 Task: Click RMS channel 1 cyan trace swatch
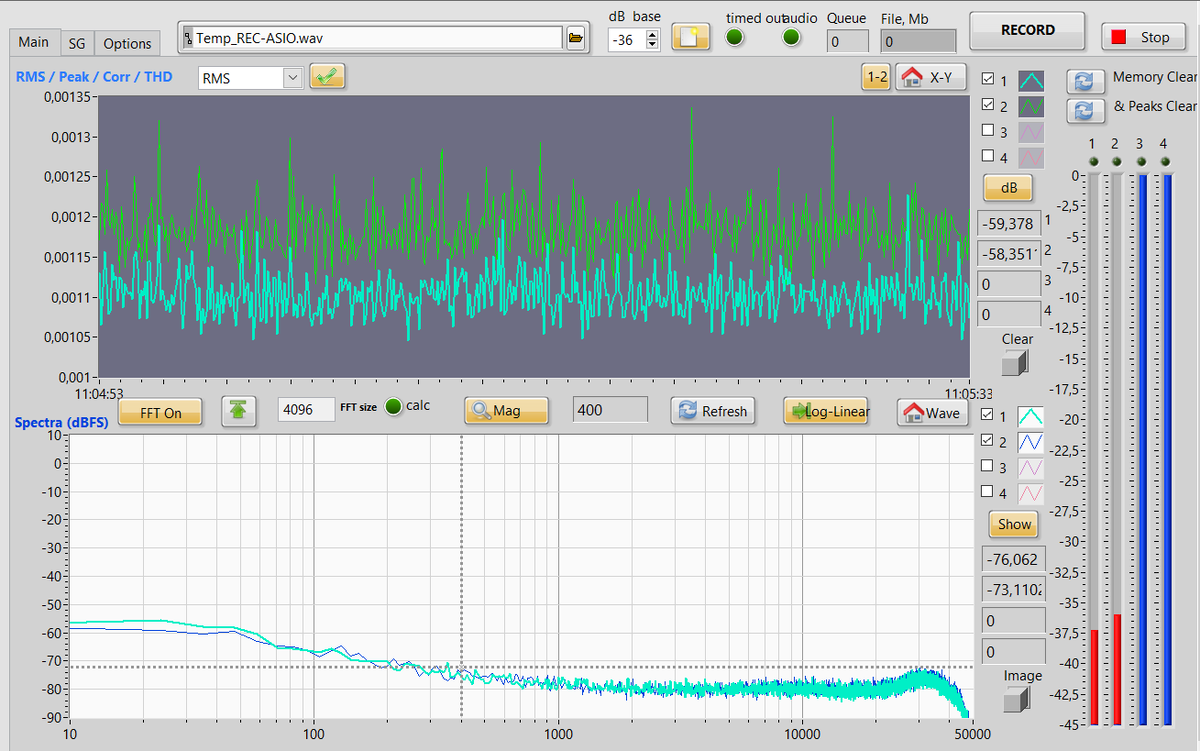[1031, 80]
